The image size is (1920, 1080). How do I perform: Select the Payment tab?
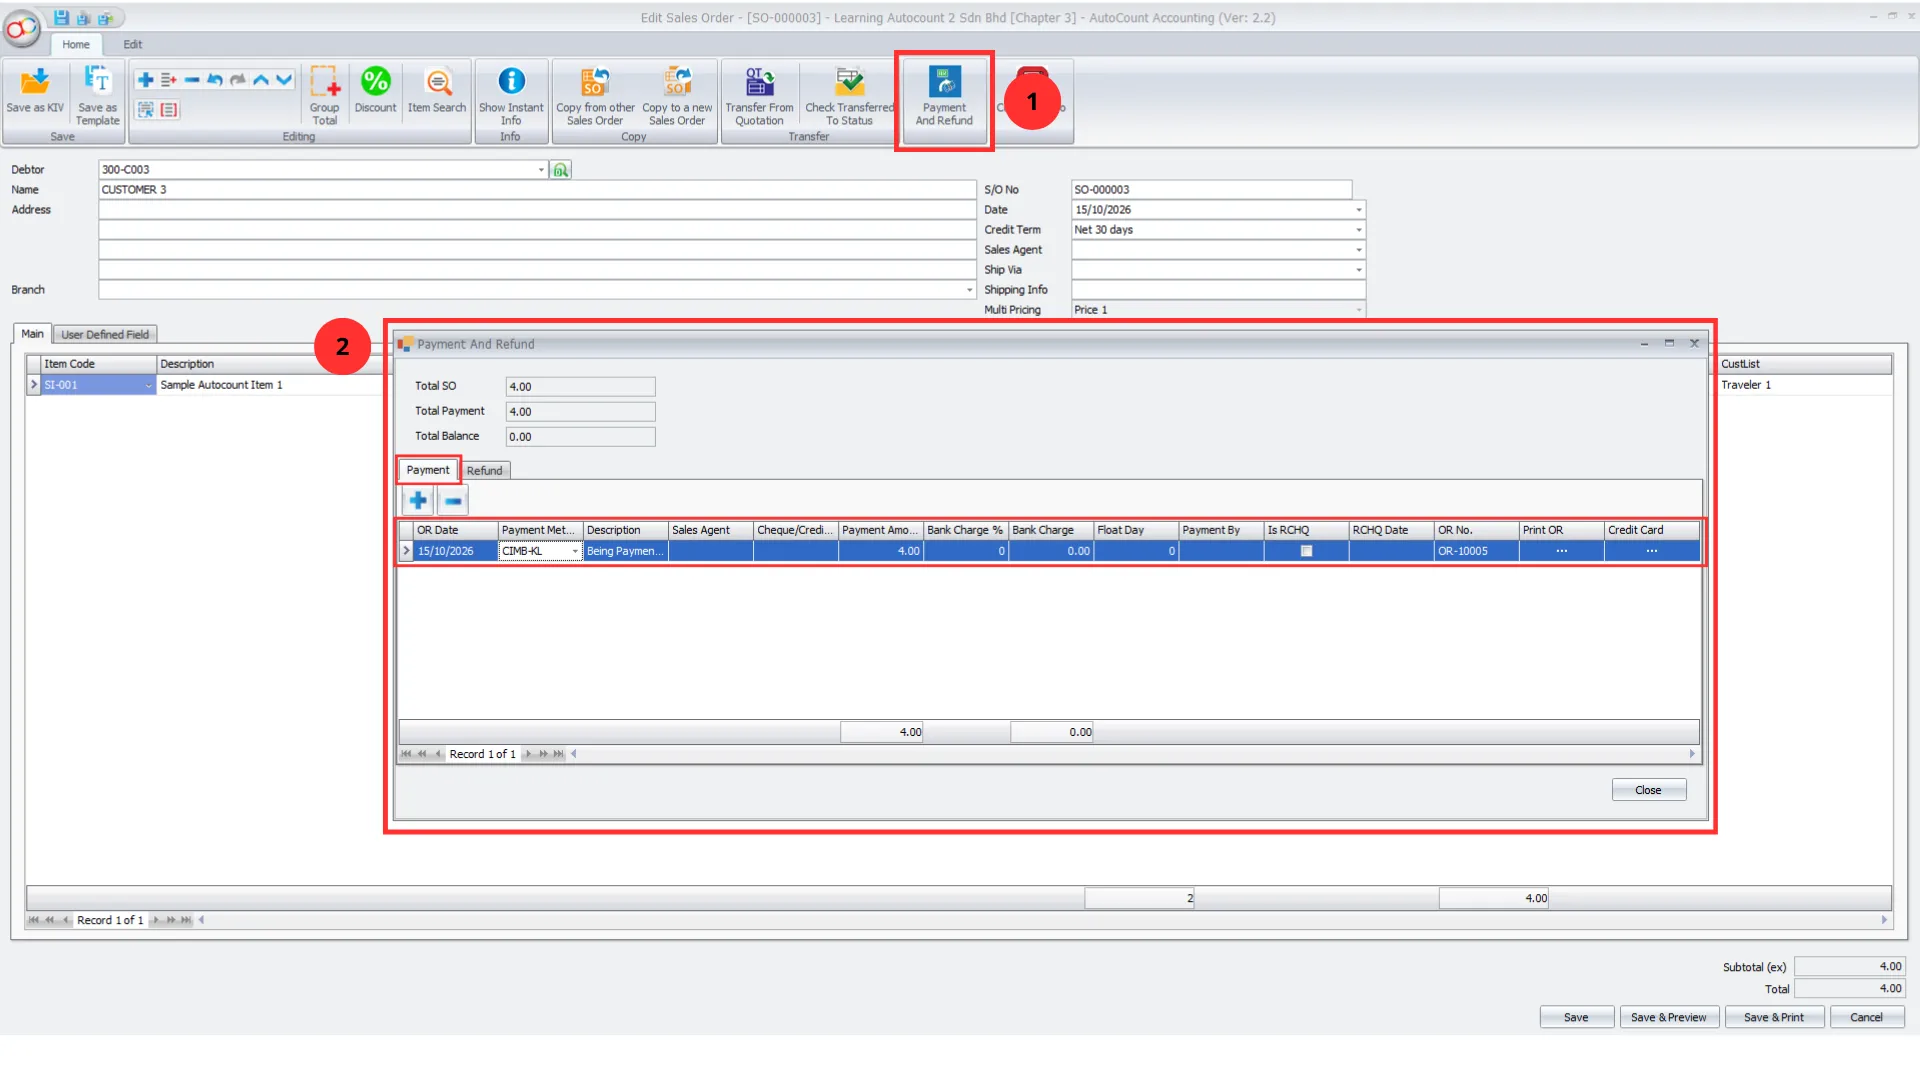(428, 470)
